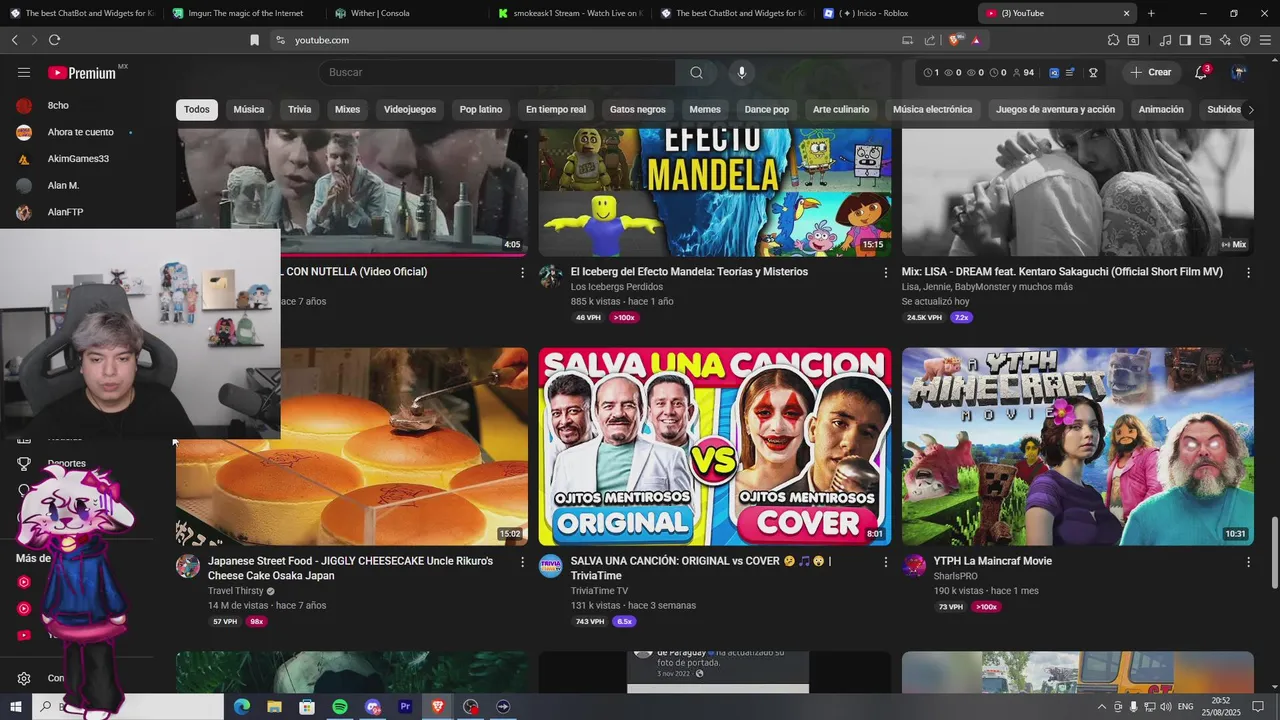Open the Windows Start menu
The image size is (1280, 720).
click(x=16, y=707)
